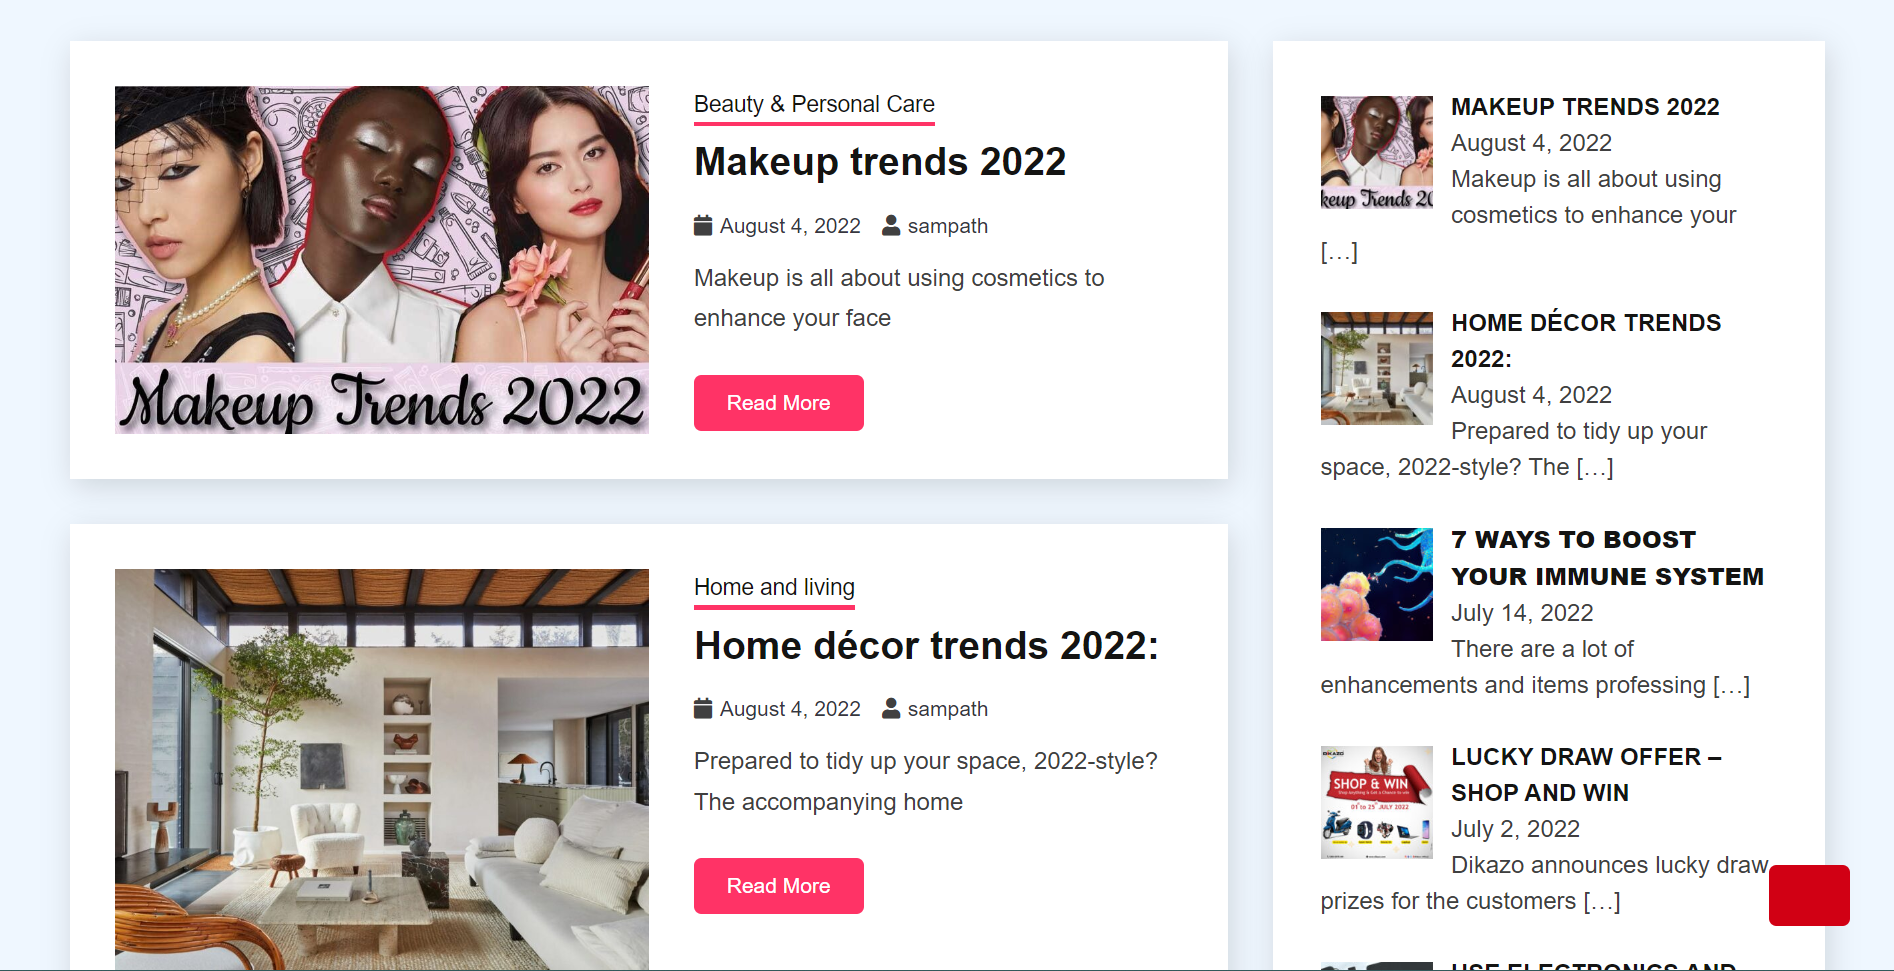The width and height of the screenshot is (1894, 971).
Task: Open sidebar Shop & Win thumbnail
Action: click(1376, 802)
